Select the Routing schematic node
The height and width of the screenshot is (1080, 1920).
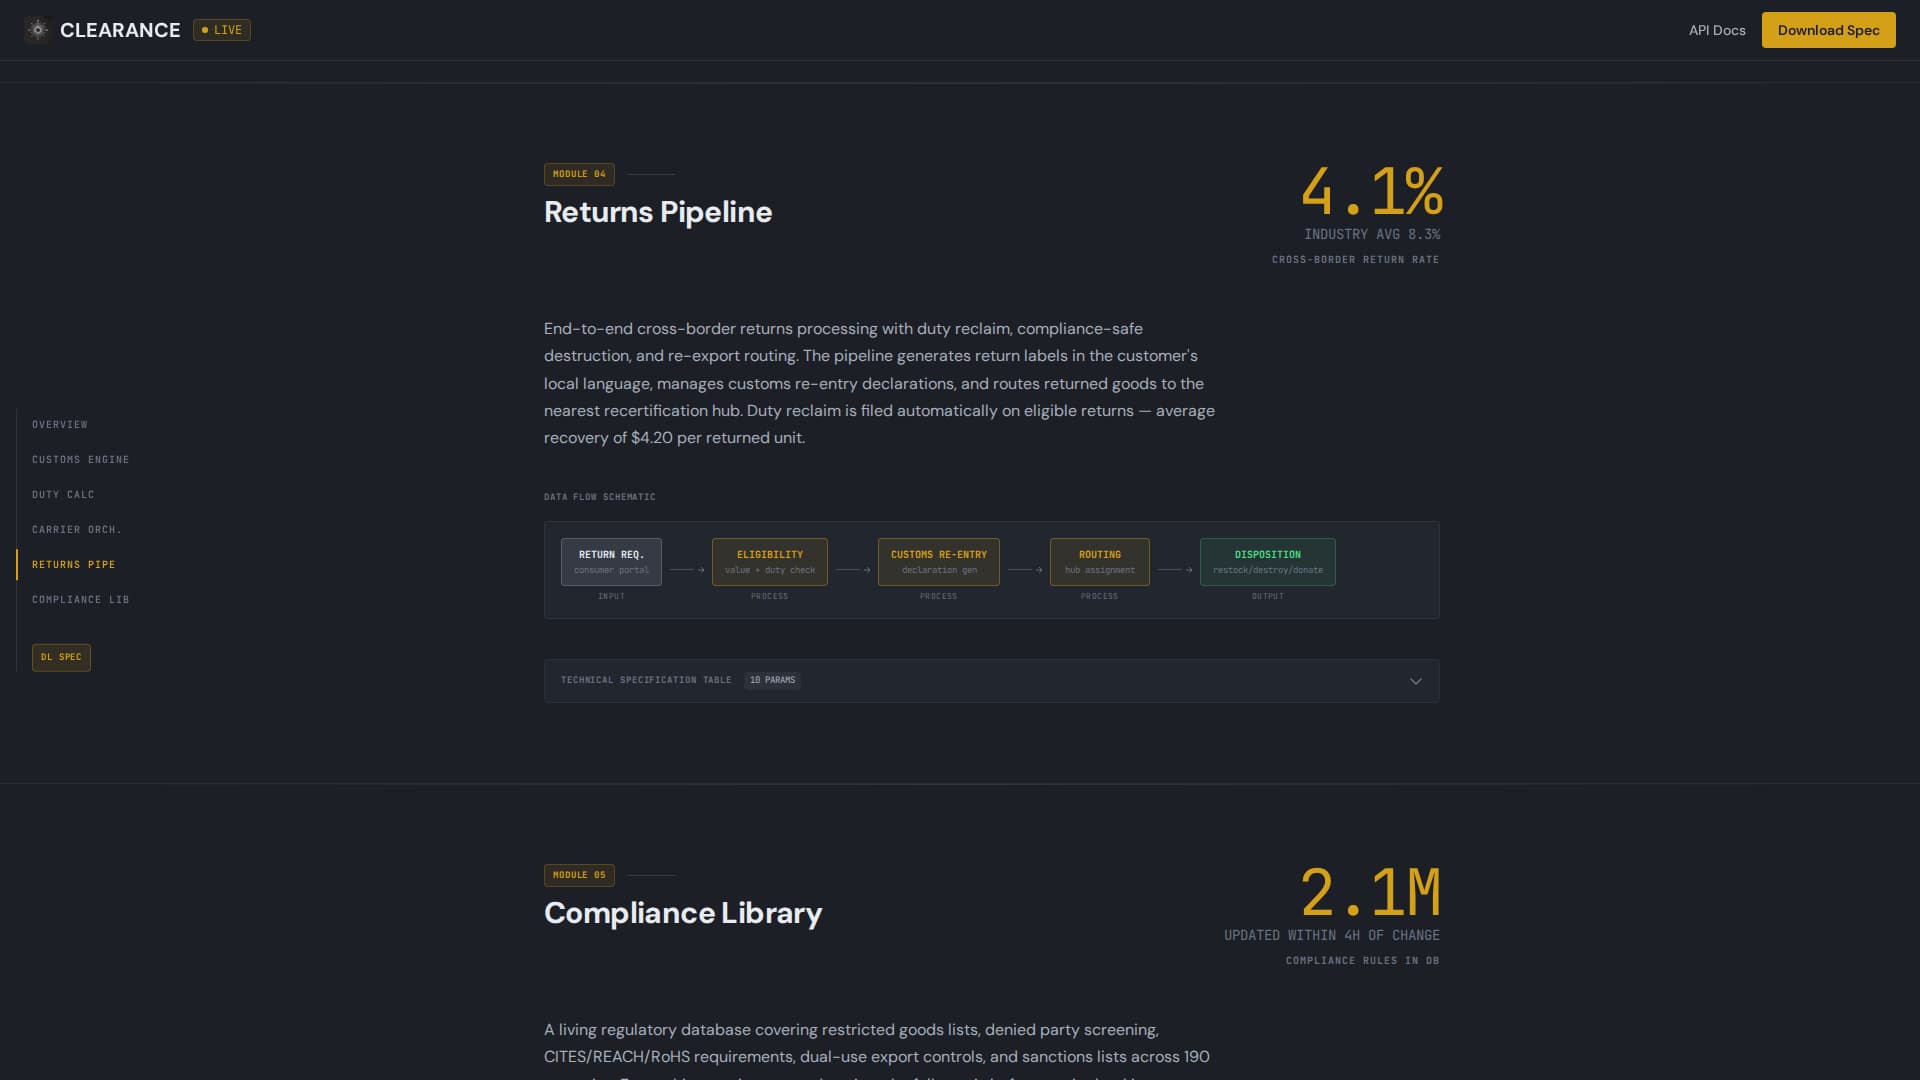coord(1100,562)
